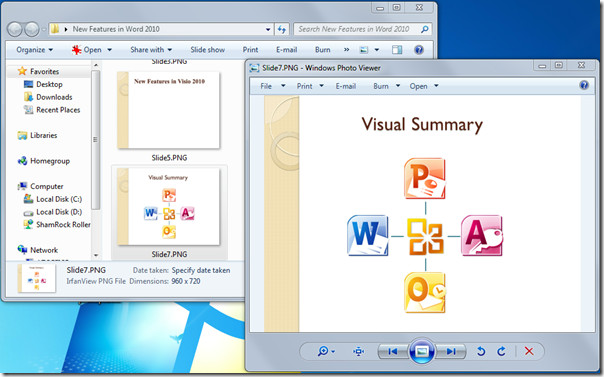The height and width of the screenshot is (377, 604).
Task: Select Computer in navigation pane
Action: click(46, 186)
